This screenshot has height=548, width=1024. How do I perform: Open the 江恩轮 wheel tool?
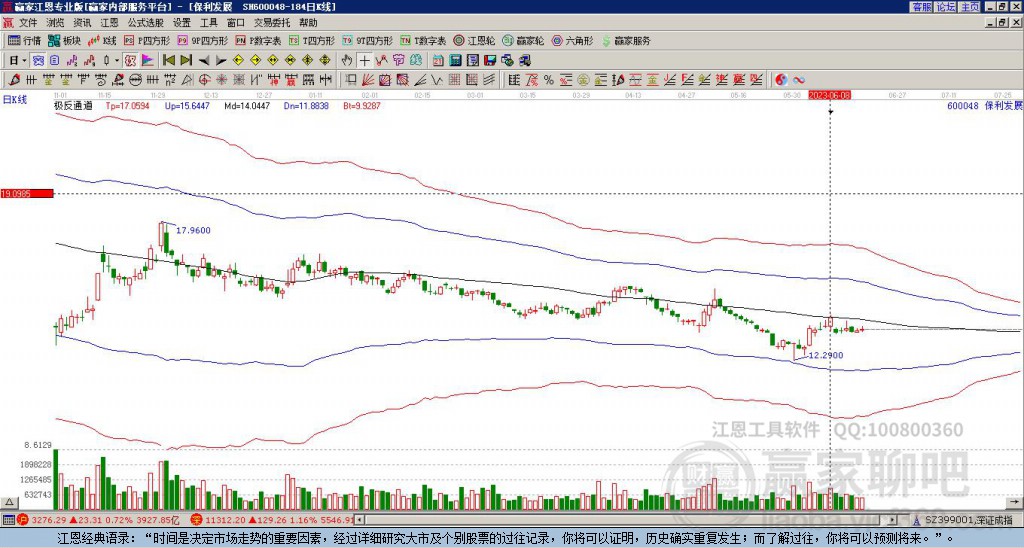(472, 40)
